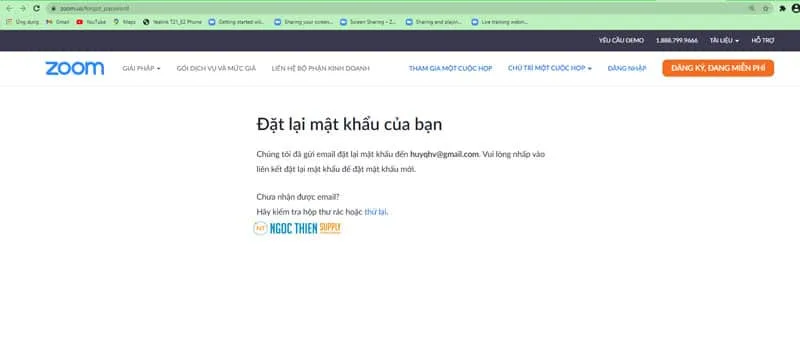Viewport: 800px width, 363px height.
Task: Open the 'Sharing and playin...' bookmark
Action: (434, 22)
